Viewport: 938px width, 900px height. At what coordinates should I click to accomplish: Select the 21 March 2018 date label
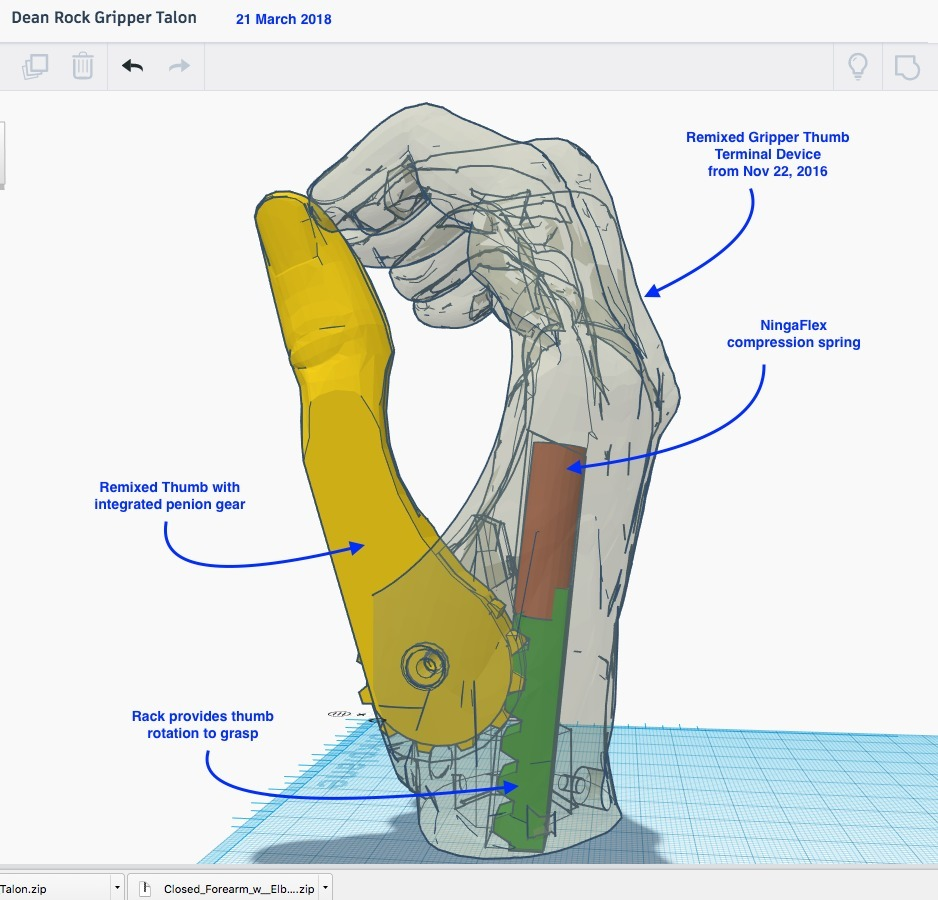(283, 19)
